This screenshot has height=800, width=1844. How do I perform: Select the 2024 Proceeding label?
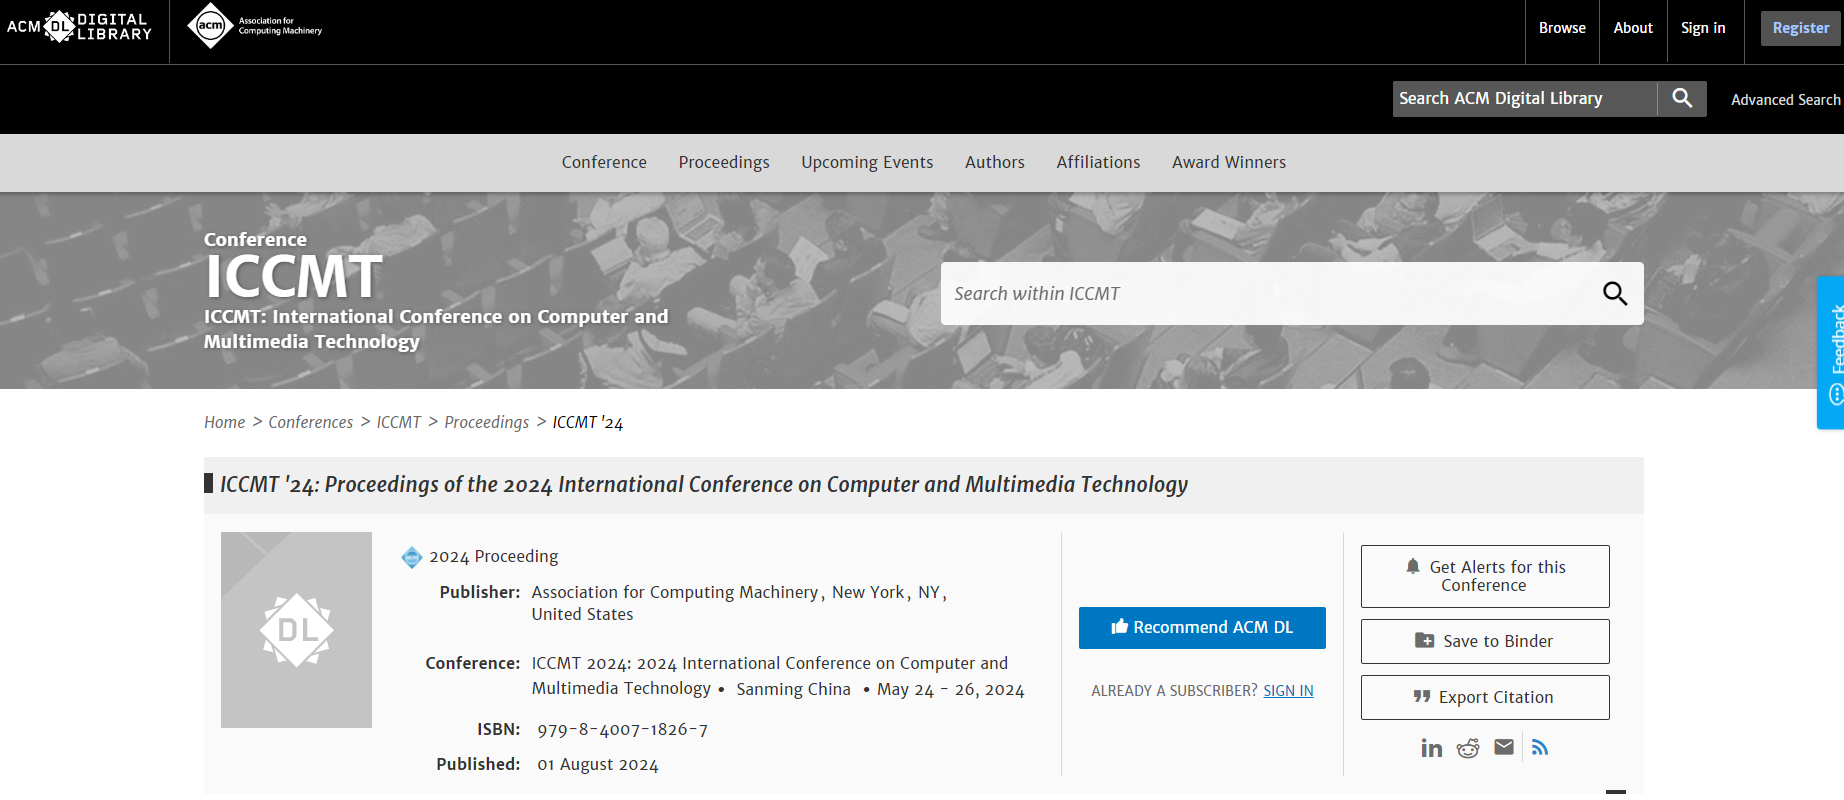pos(494,556)
